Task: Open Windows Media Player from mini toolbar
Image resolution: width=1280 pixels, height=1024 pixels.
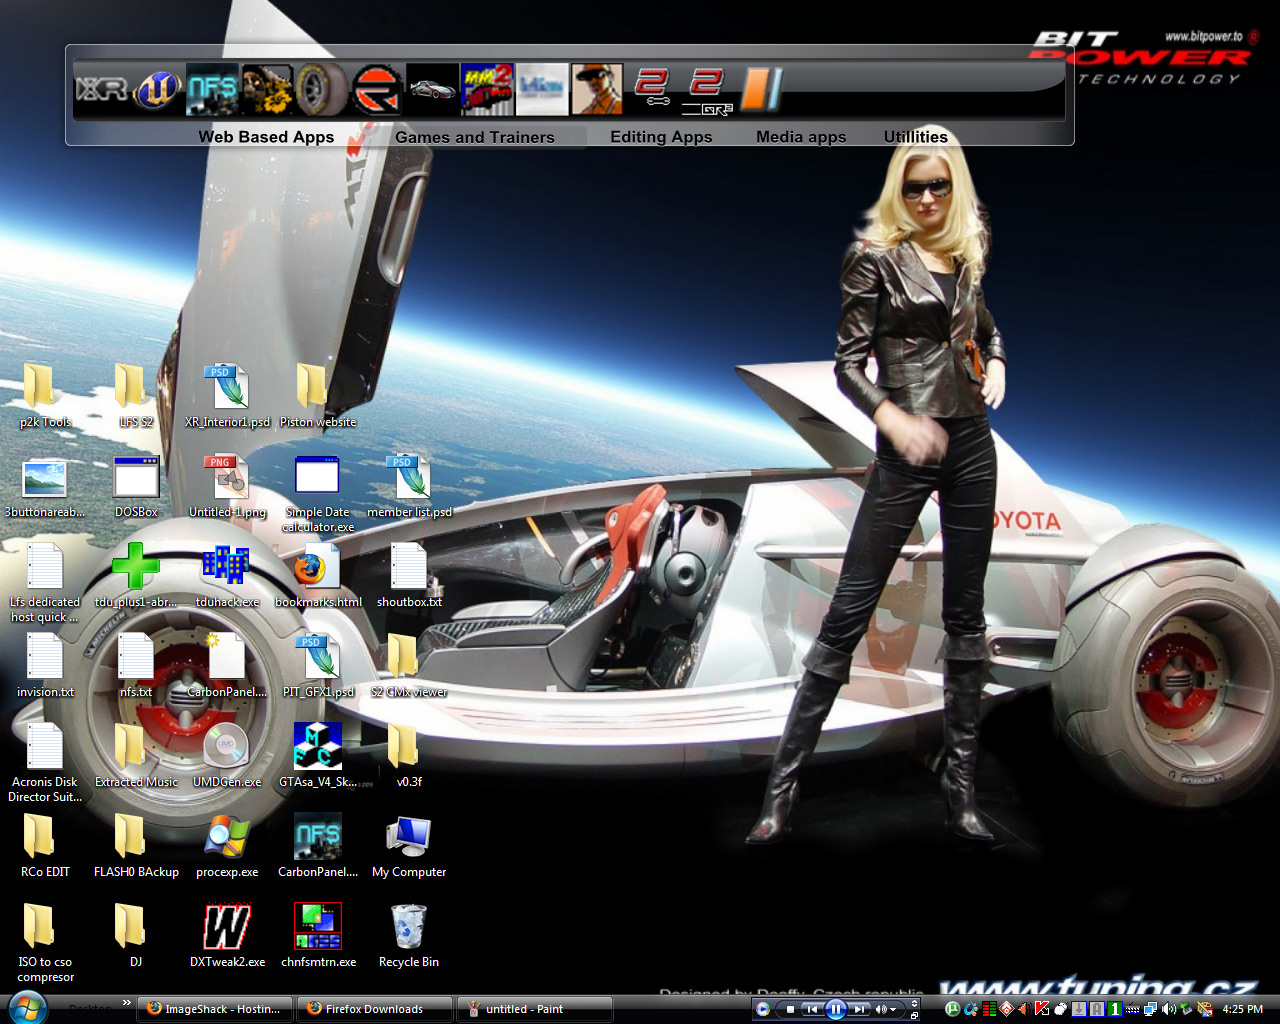Action: [763, 1009]
